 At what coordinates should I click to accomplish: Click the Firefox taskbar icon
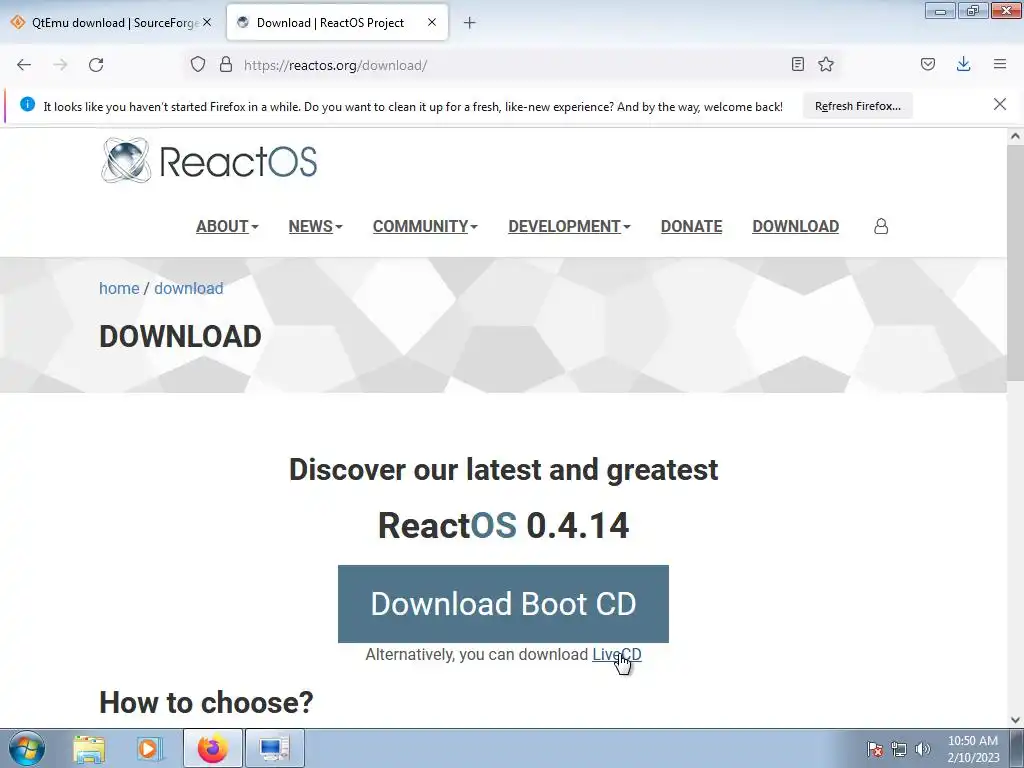point(213,748)
